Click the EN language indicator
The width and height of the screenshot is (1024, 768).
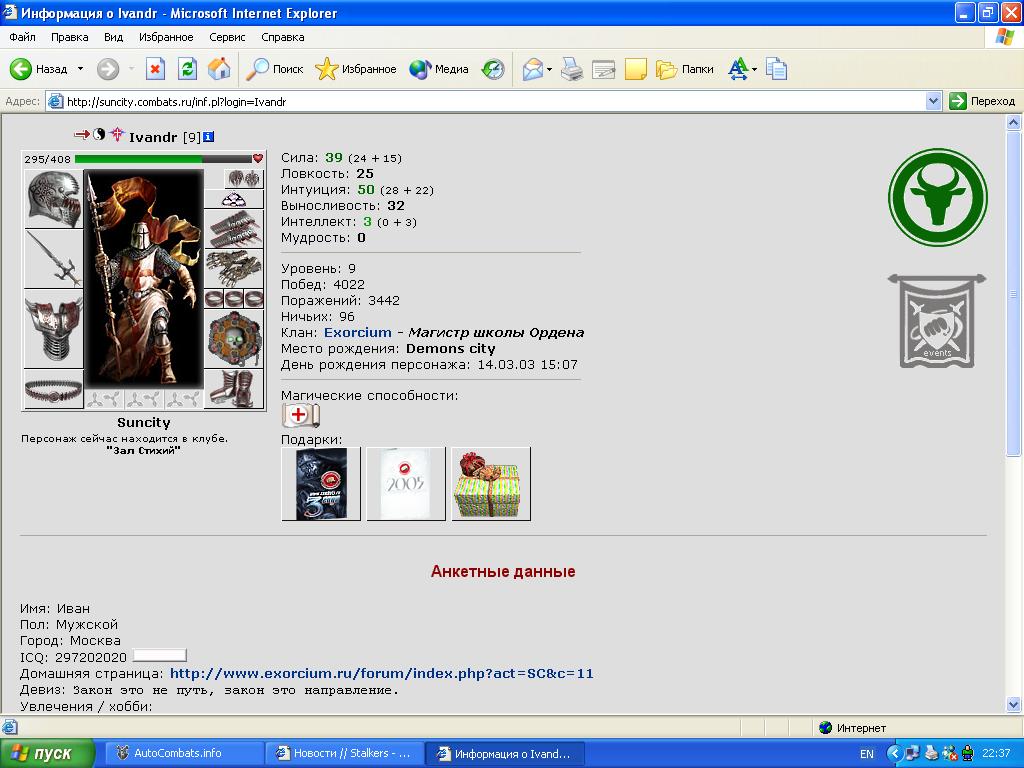pyautogui.click(x=867, y=754)
